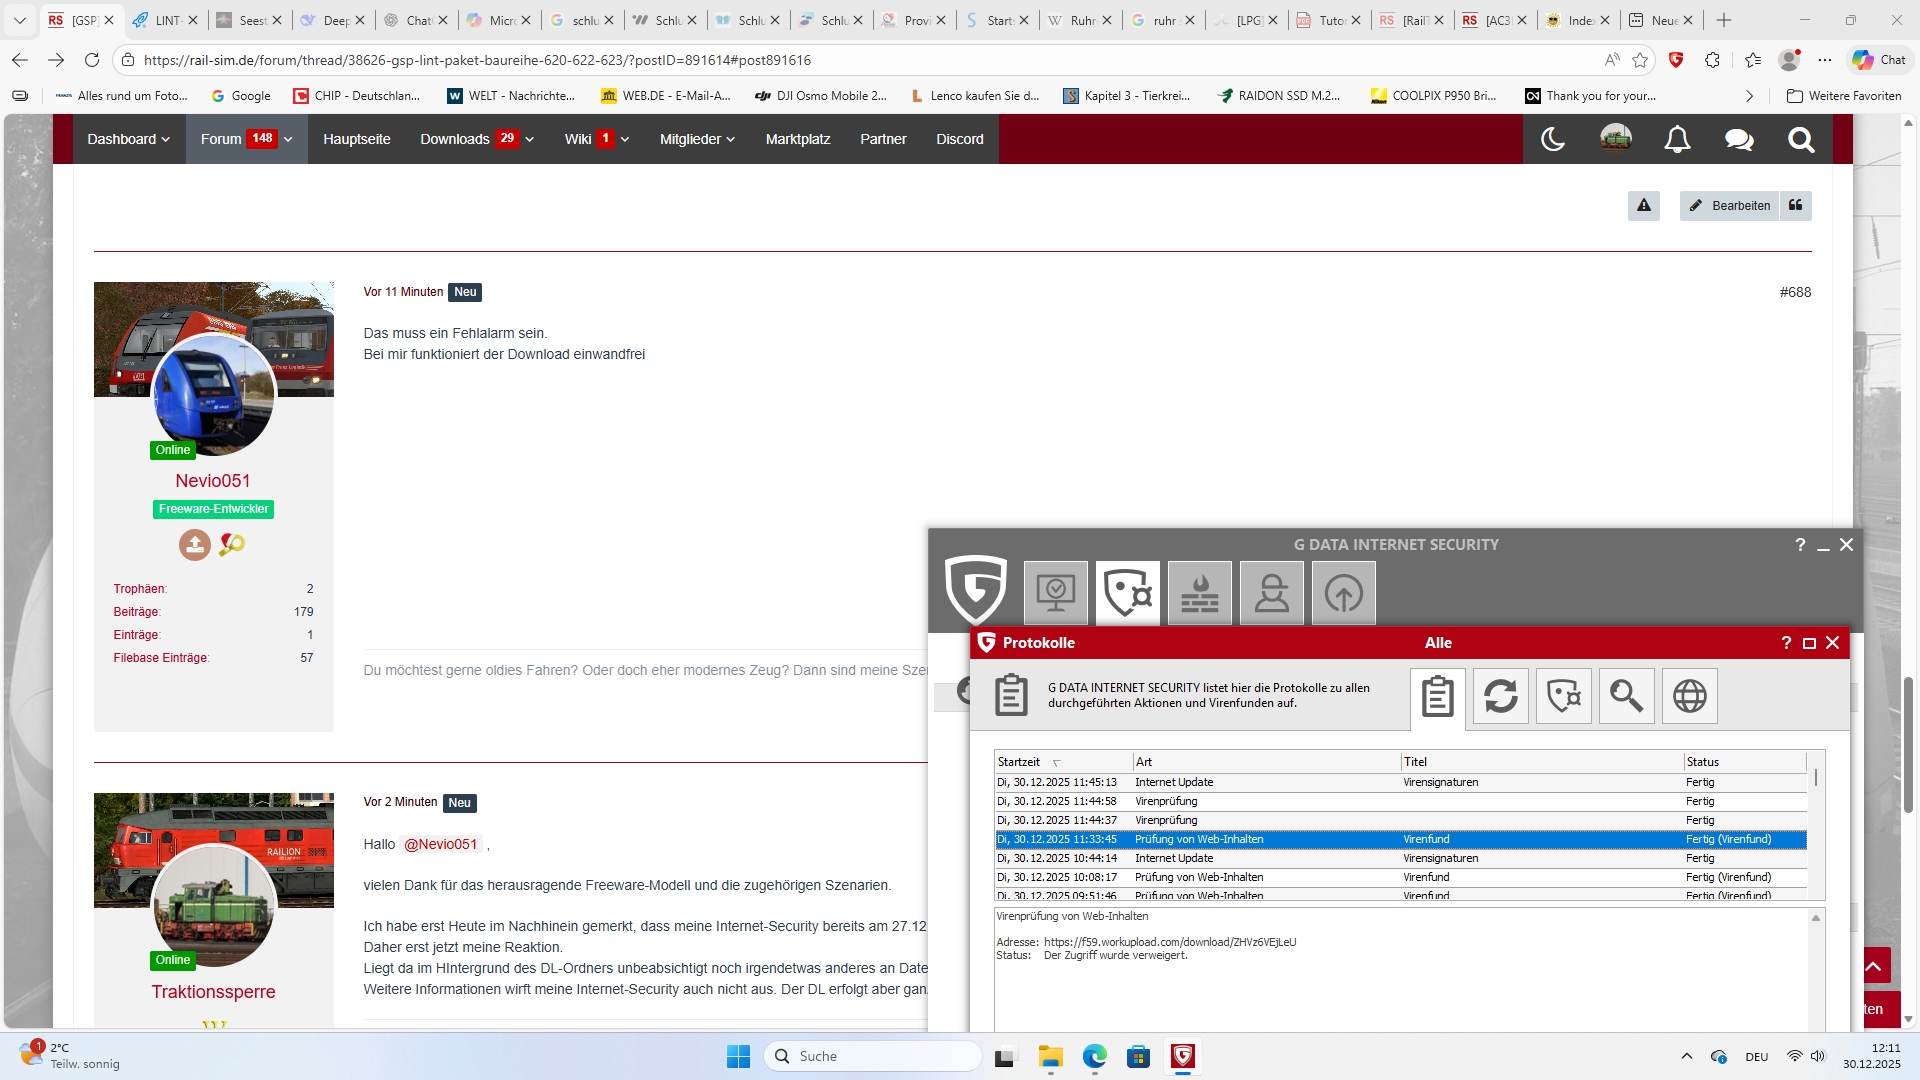Toggle dark mode moon icon
Viewport: 1920px width, 1080px height.
click(1552, 139)
